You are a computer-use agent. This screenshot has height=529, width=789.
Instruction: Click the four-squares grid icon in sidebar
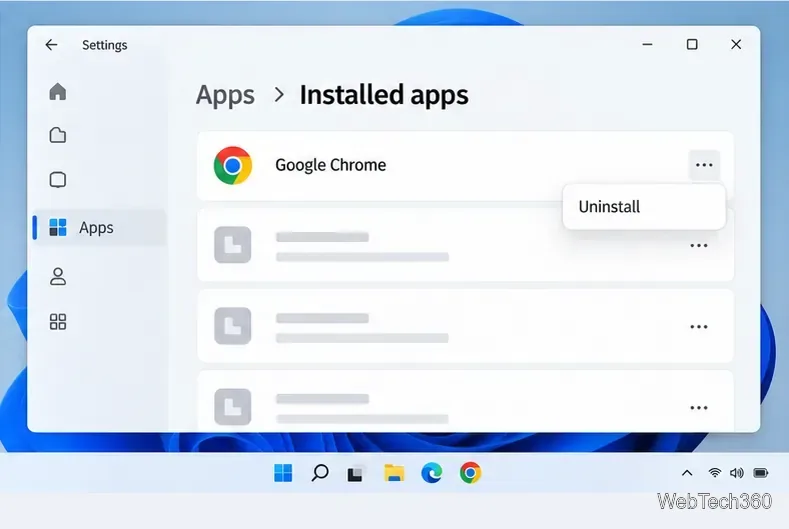pos(58,322)
